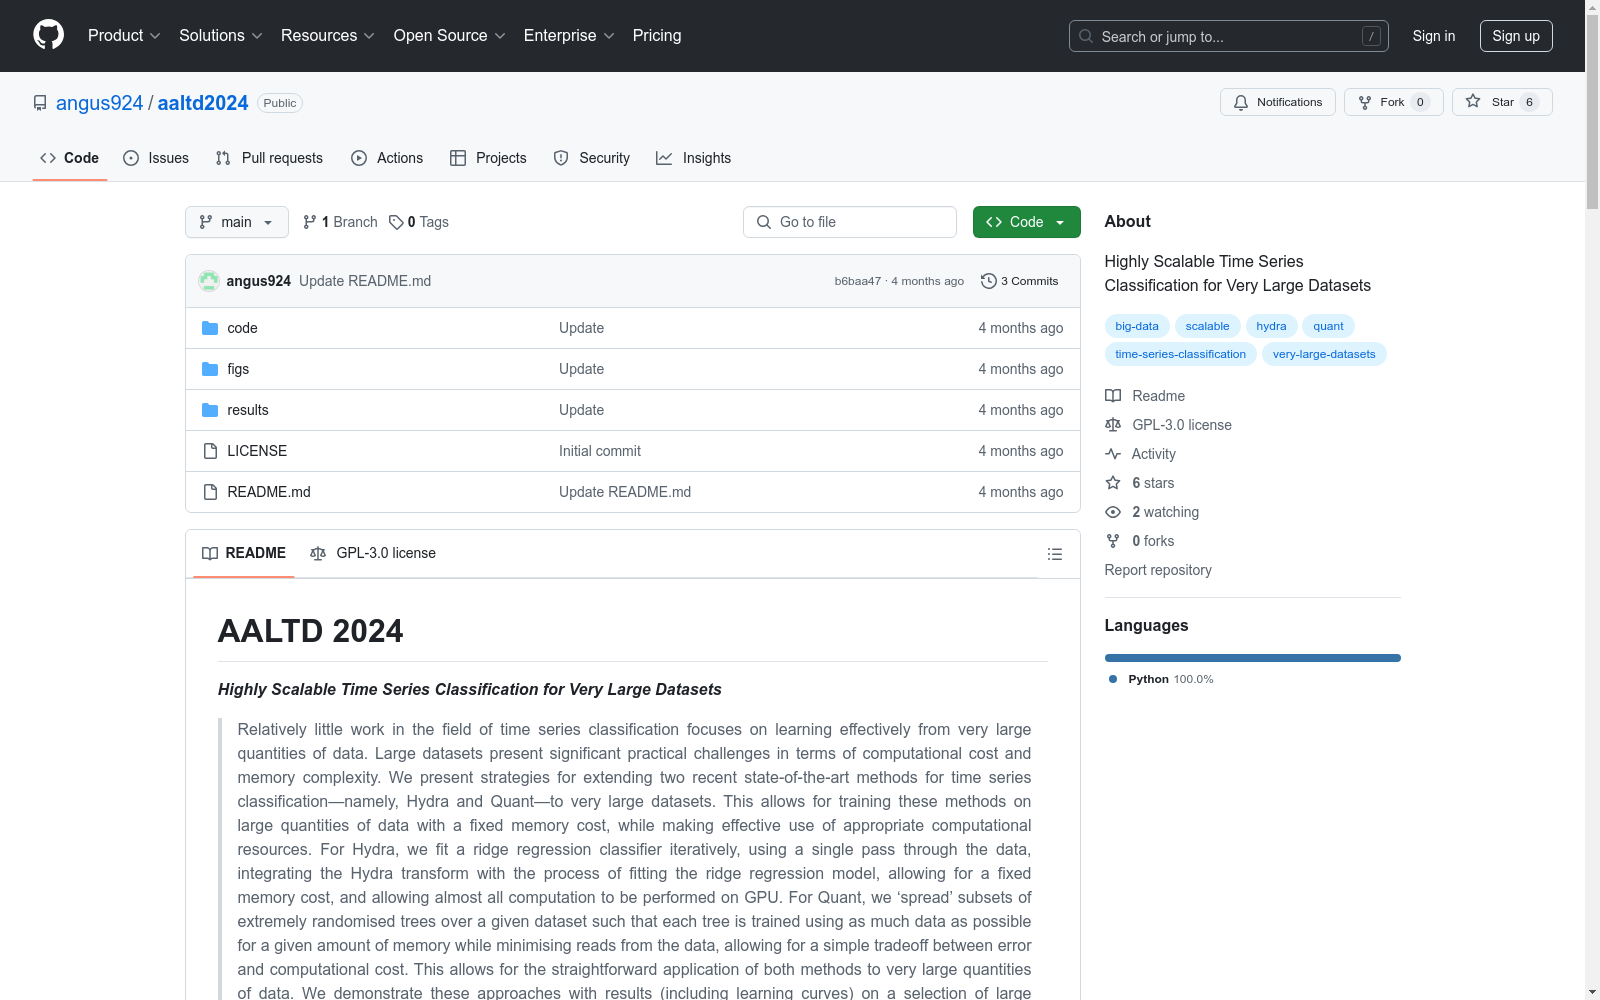This screenshot has height=1000, width=1600.
Task: Click the scalable topic tag
Action: [x=1207, y=326]
